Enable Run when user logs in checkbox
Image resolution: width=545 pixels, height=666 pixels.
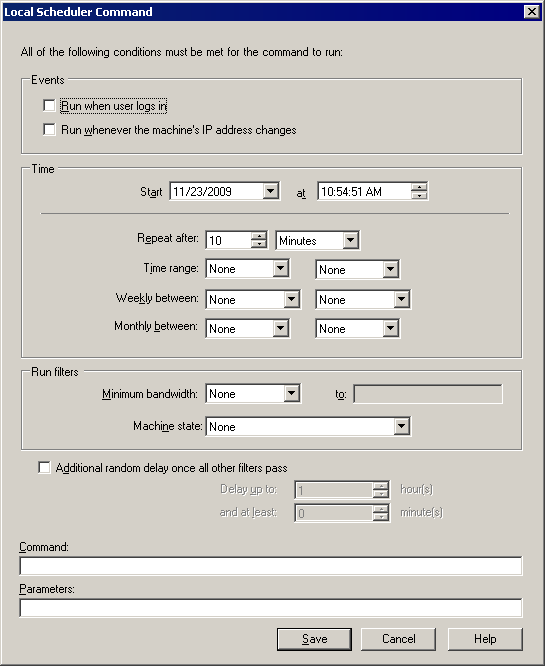[x=49, y=105]
